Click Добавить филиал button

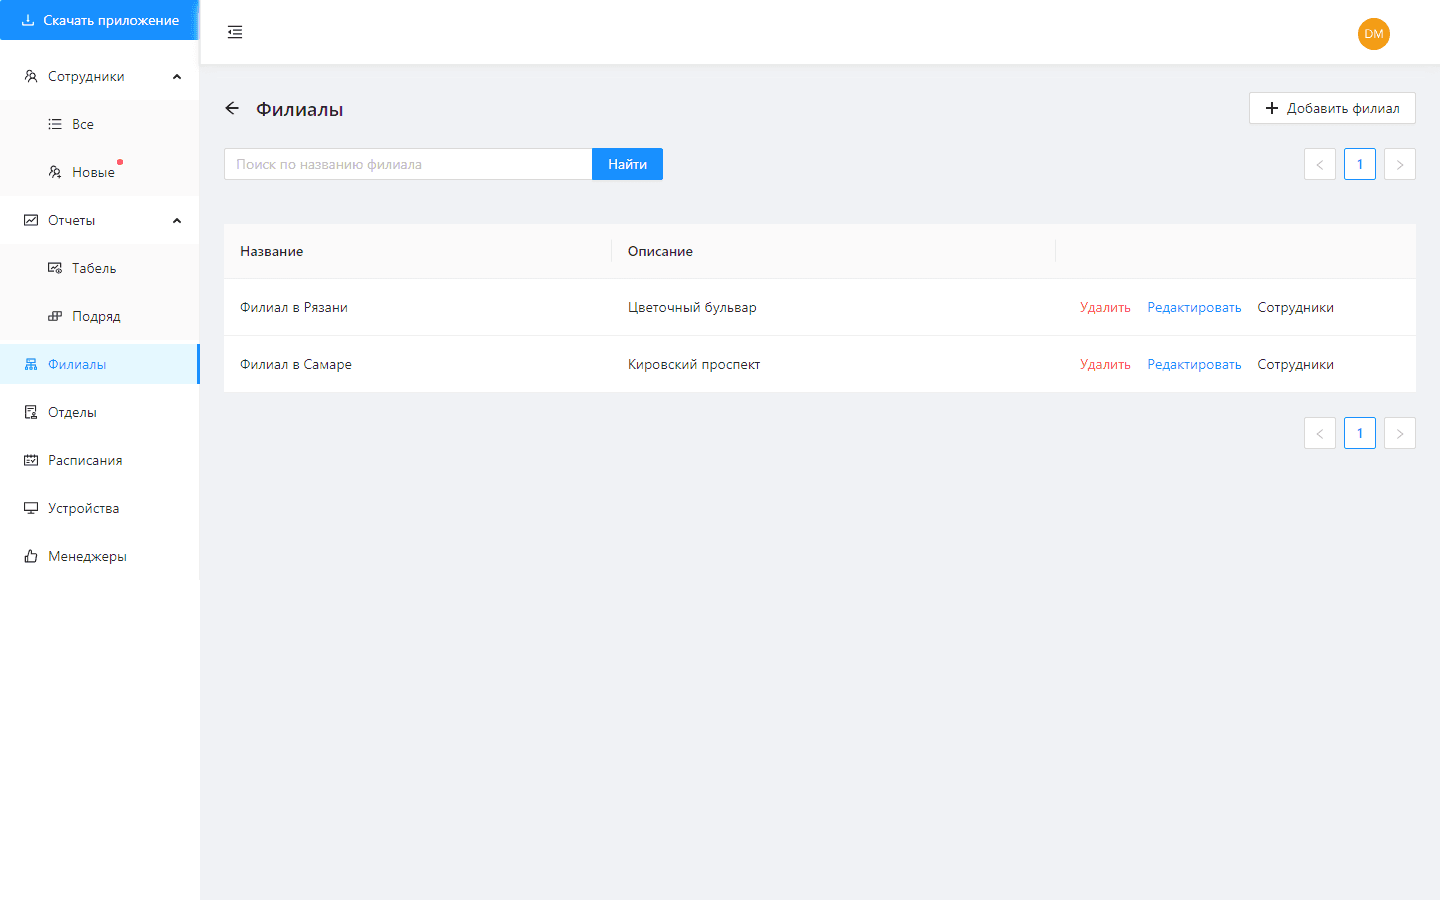click(x=1332, y=108)
